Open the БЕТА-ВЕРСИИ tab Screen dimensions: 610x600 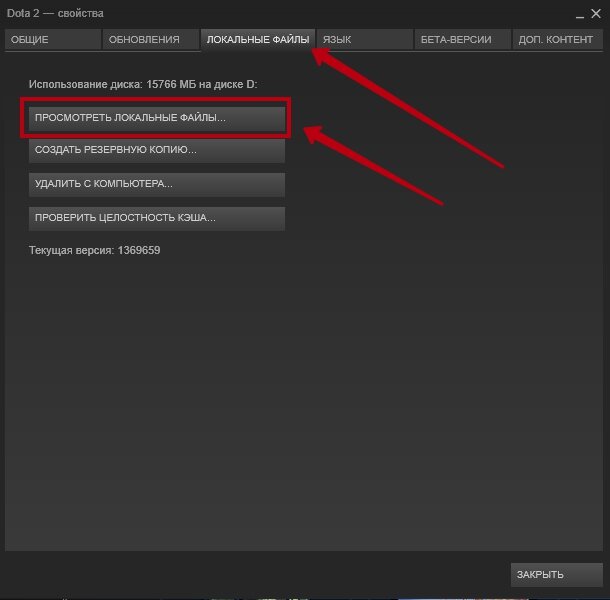(463, 39)
